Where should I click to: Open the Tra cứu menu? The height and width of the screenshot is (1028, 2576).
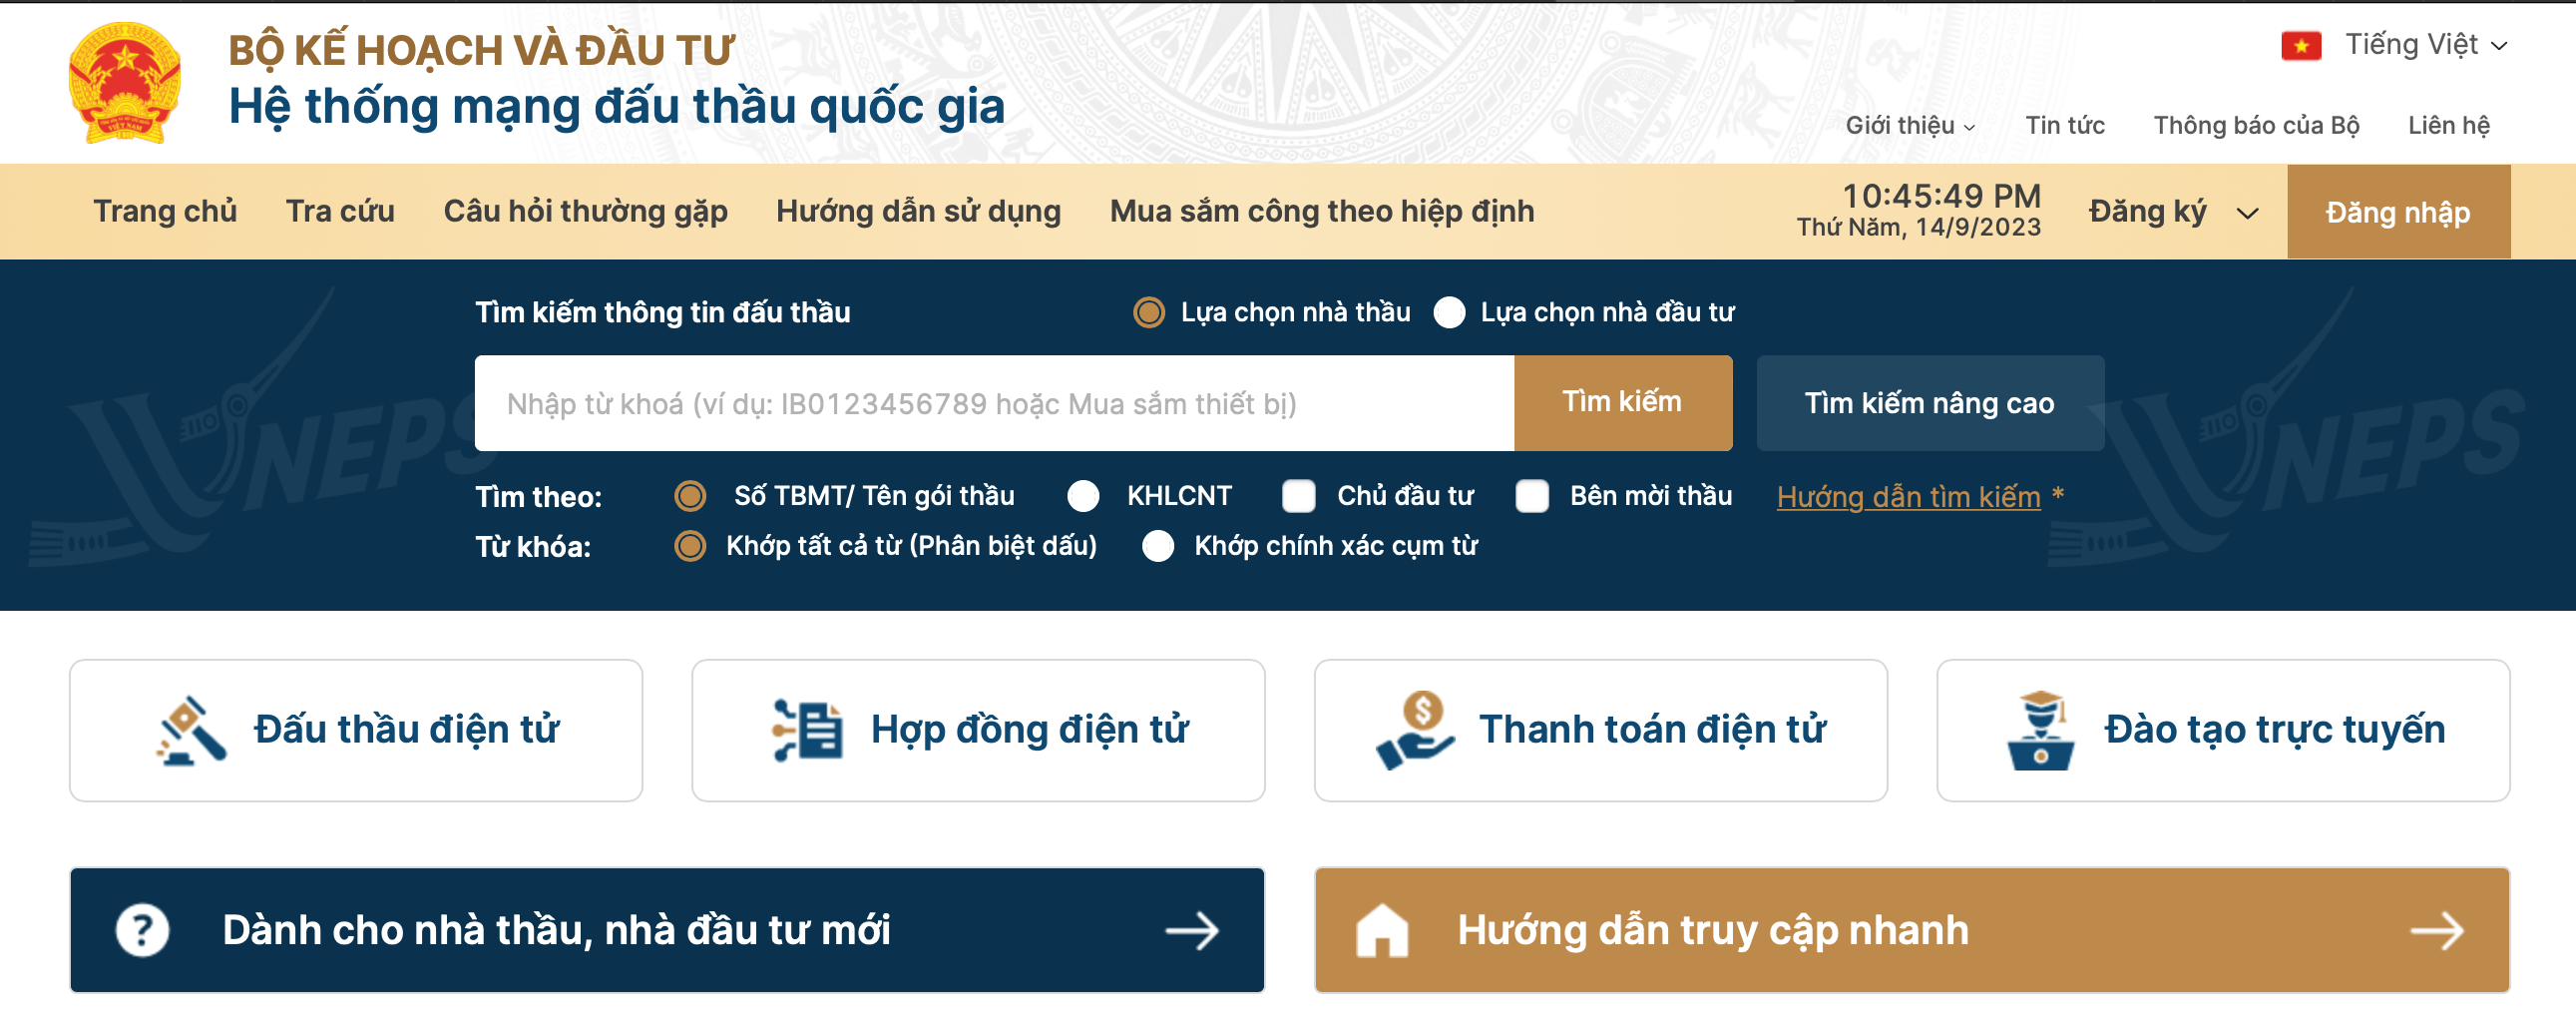point(339,211)
